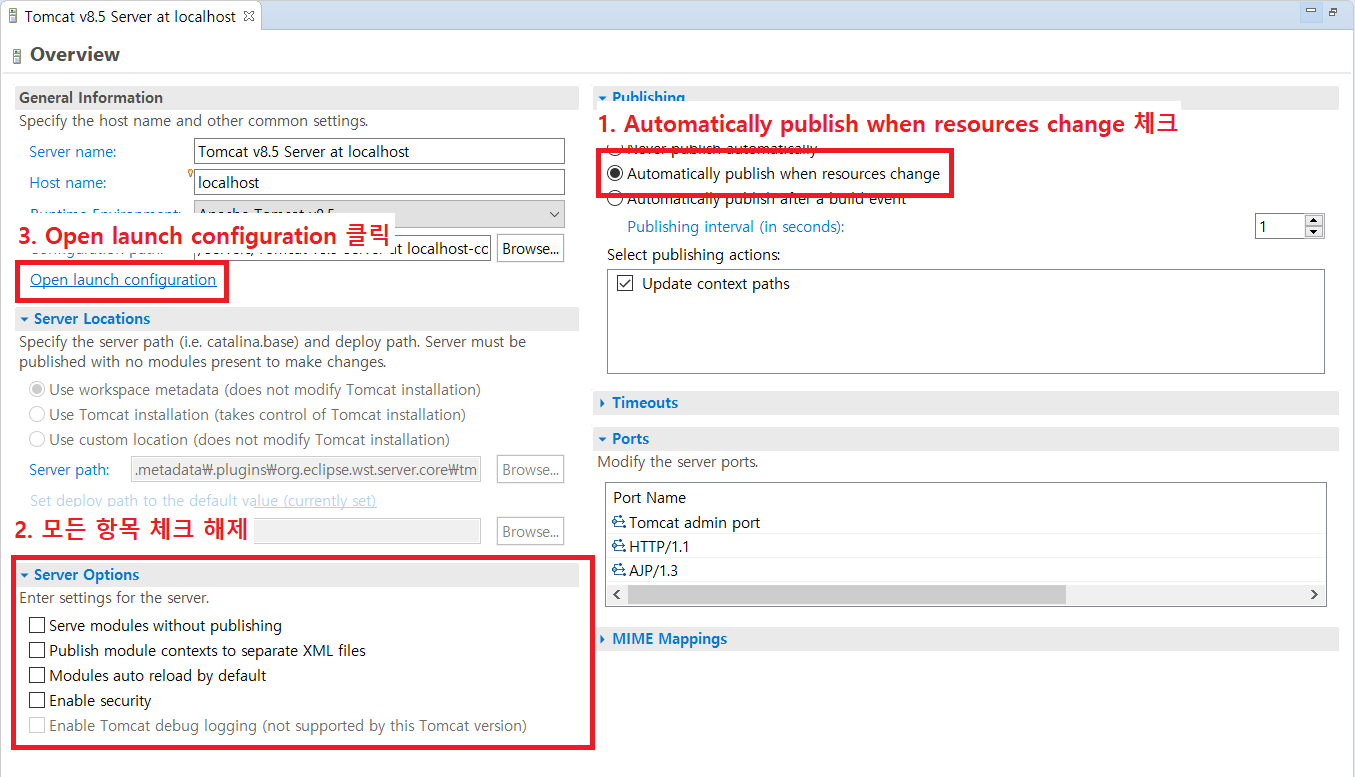Close the Tomcat v8.5 Server editor tab
1355x777 pixels.
pyautogui.click(x=249, y=16)
